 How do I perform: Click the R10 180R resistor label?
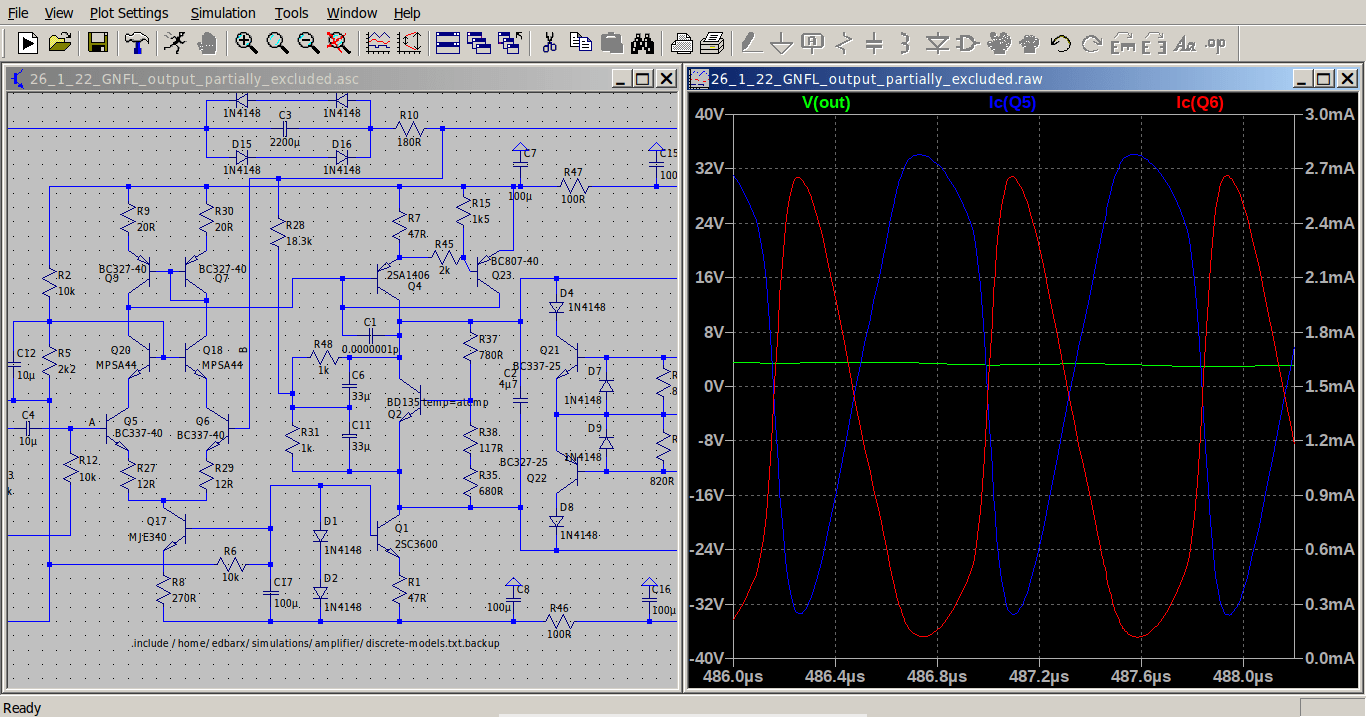(408, 141)
